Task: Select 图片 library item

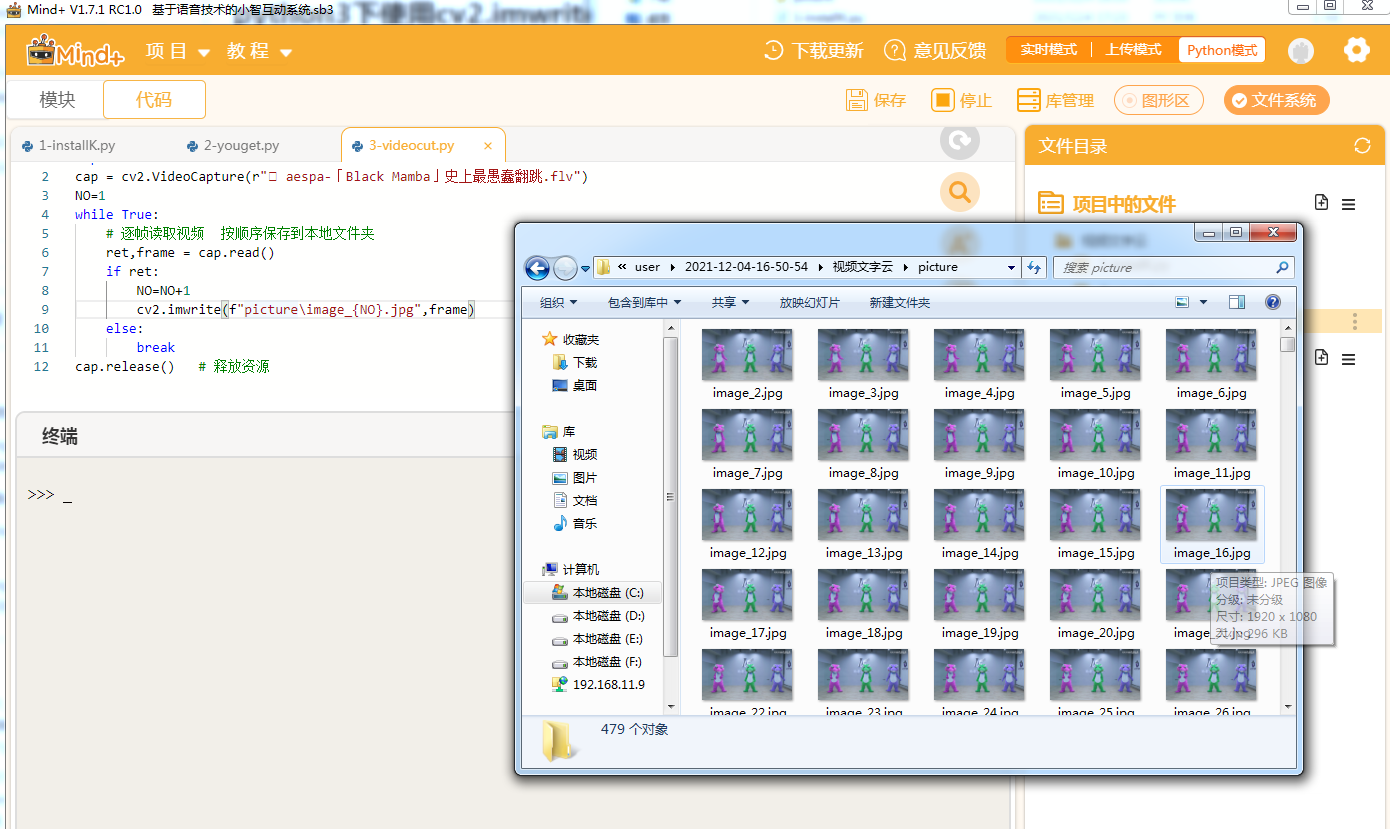Action: [575, 477]
